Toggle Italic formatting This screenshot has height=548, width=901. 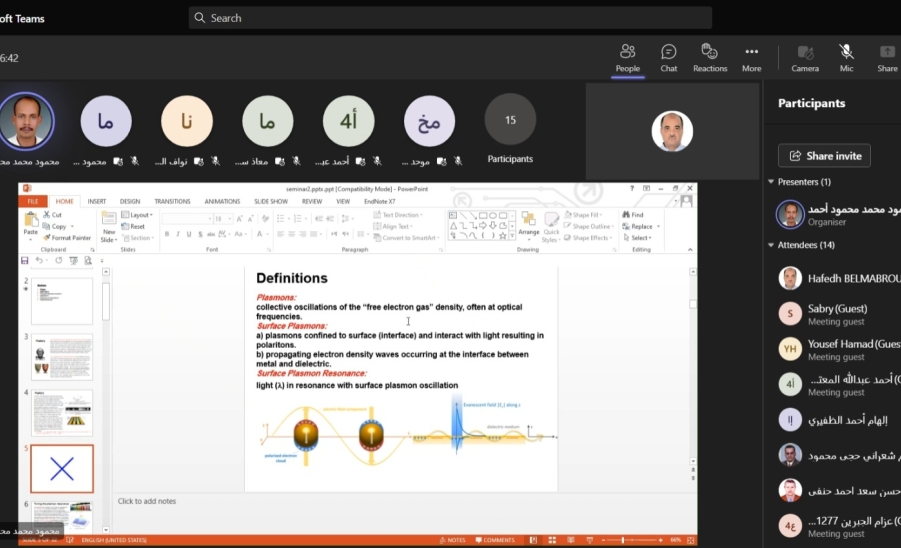pyautogui.click(x=178, y=234)
